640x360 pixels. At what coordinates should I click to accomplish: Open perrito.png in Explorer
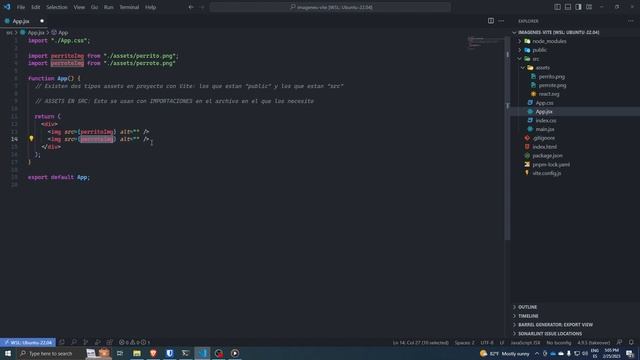pos(551,76)
